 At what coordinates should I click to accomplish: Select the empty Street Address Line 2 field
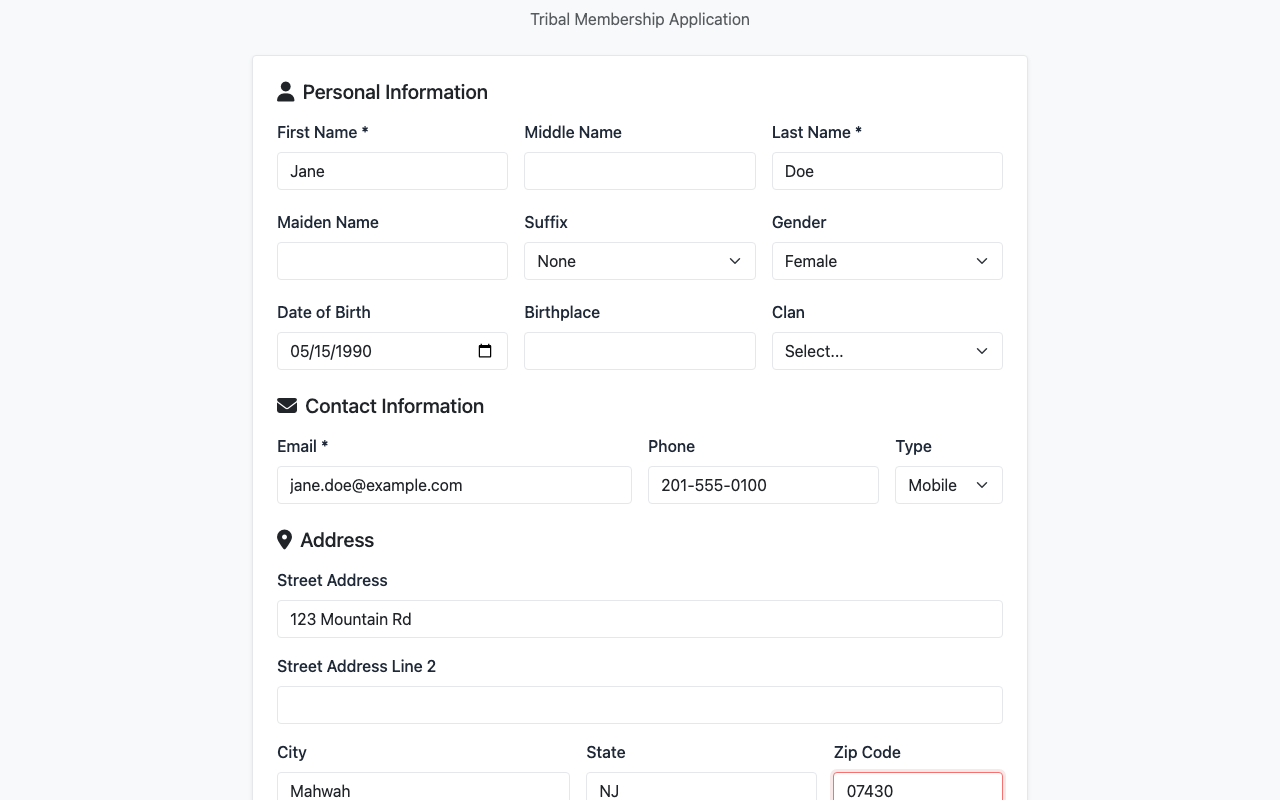(x=639, y=705)
